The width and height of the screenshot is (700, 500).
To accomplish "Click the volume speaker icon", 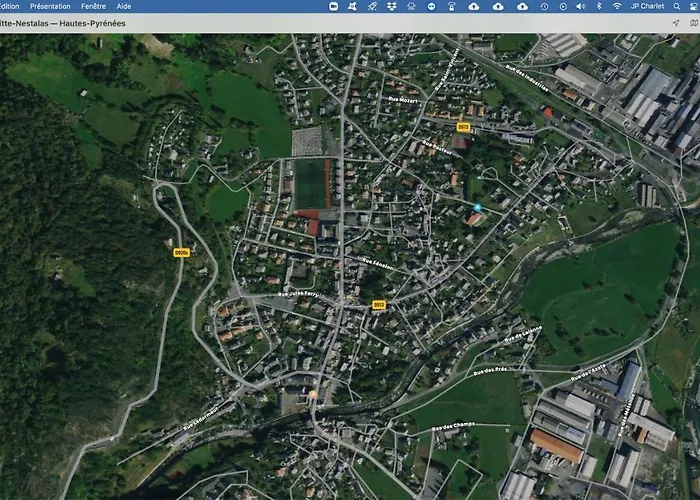I will point(580,6).
